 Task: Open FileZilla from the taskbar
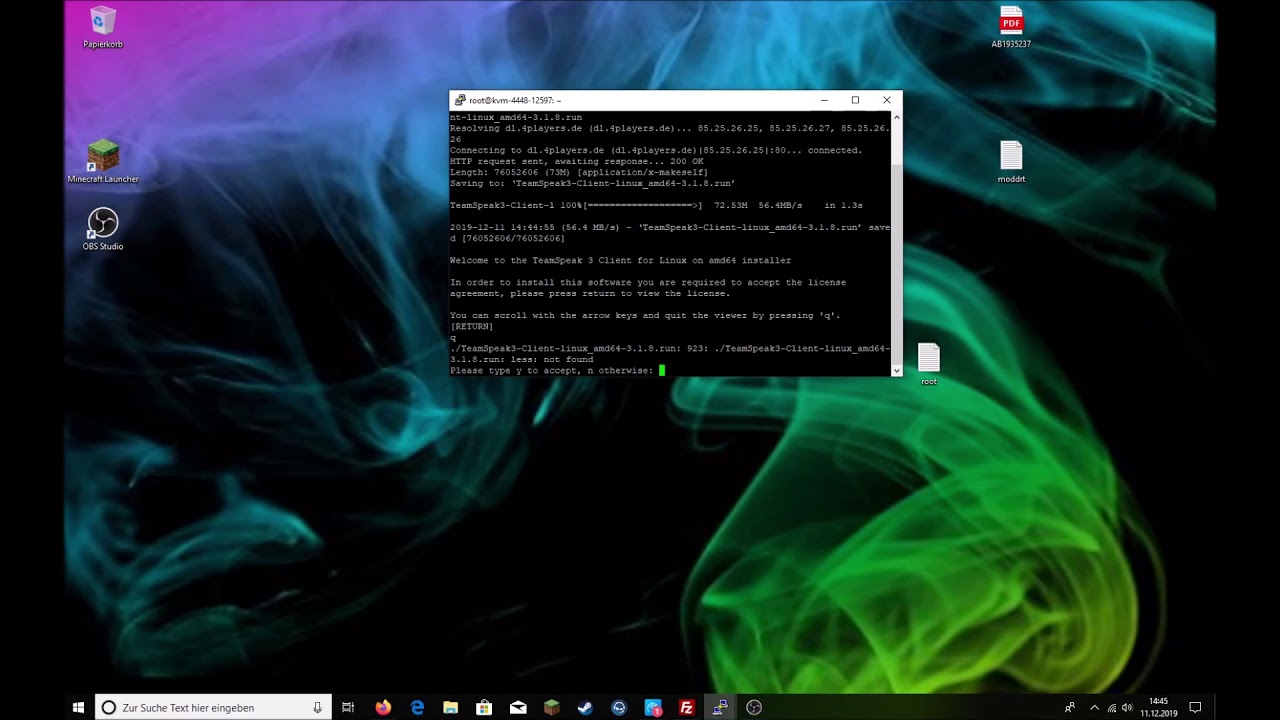coord(686,707)
